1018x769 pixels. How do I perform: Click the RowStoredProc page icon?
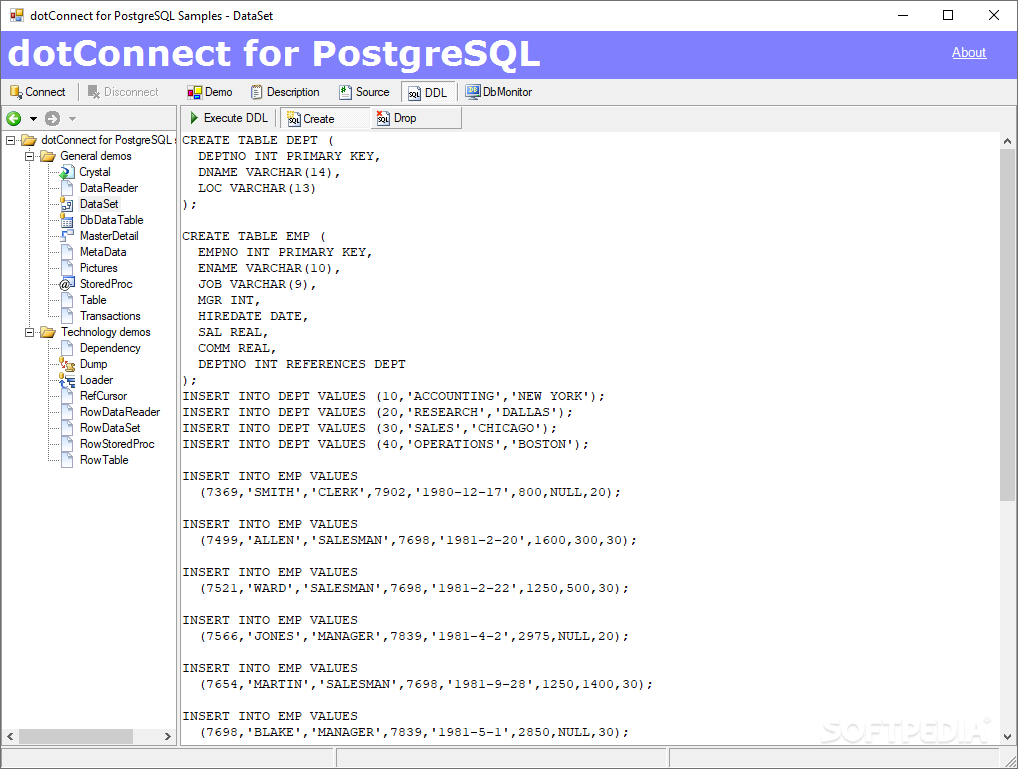[67, 444]
